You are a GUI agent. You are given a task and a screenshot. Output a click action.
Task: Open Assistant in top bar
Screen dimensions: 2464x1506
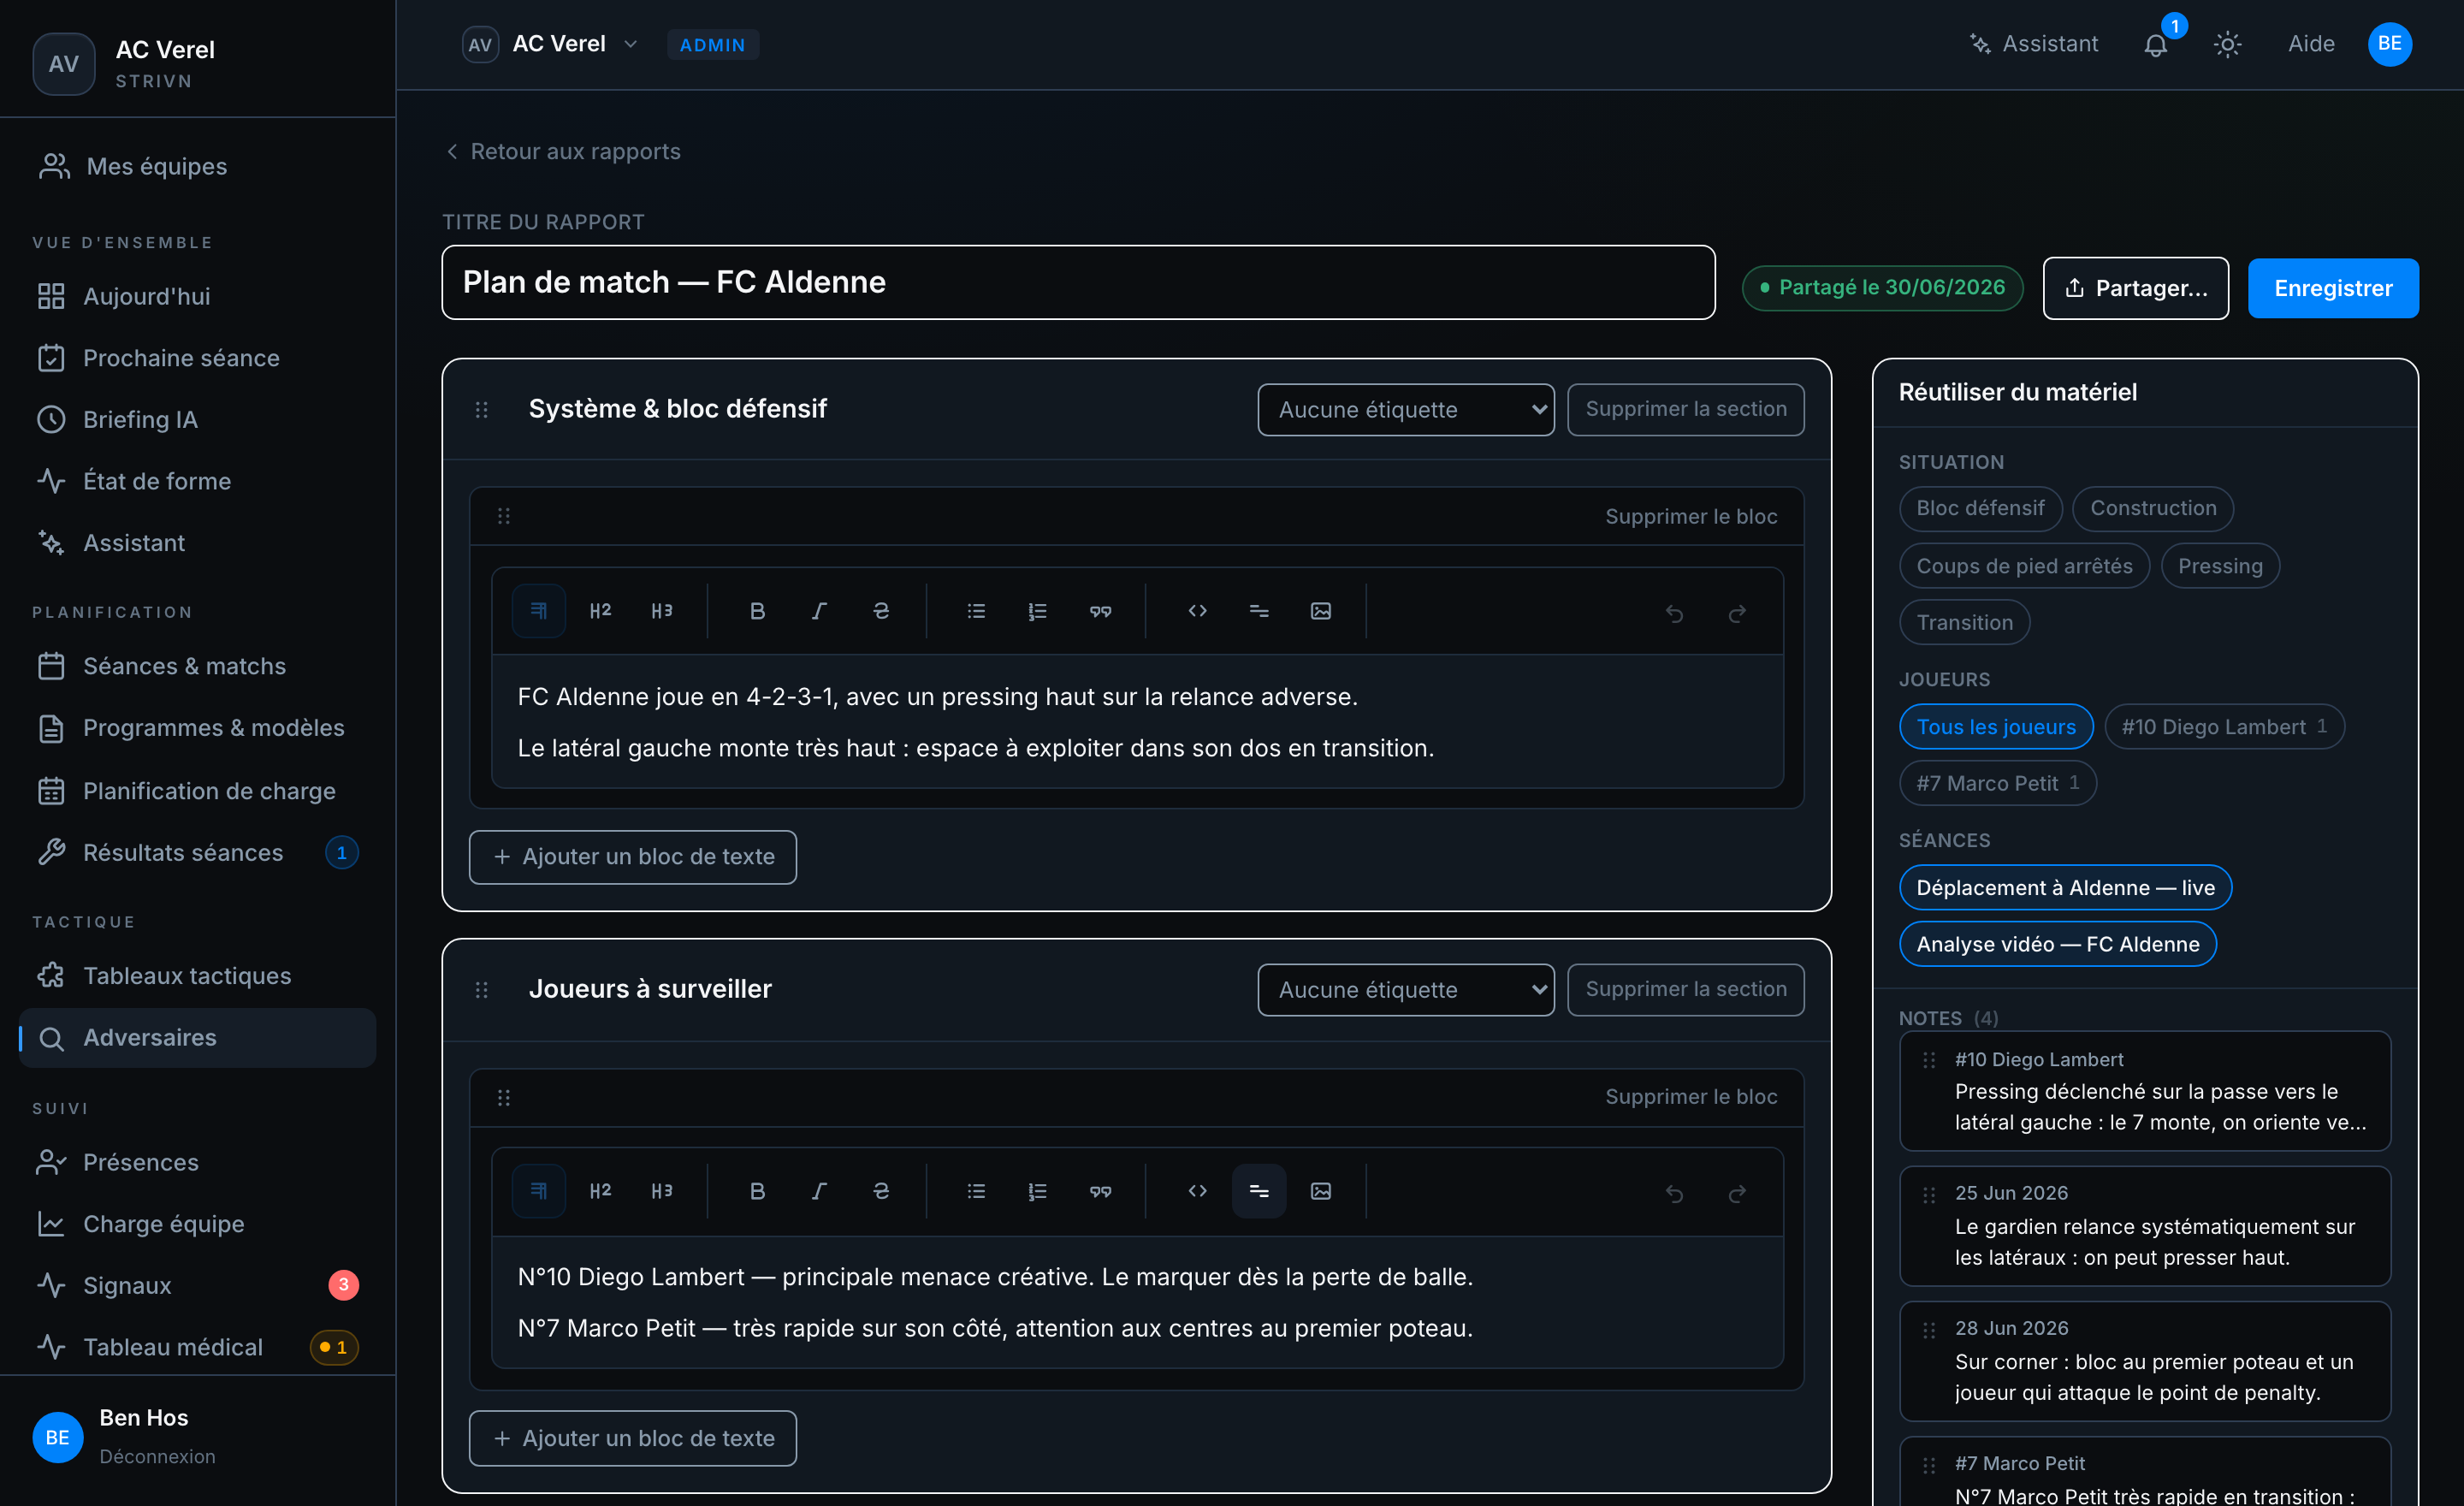click(x=2033, y=44)
